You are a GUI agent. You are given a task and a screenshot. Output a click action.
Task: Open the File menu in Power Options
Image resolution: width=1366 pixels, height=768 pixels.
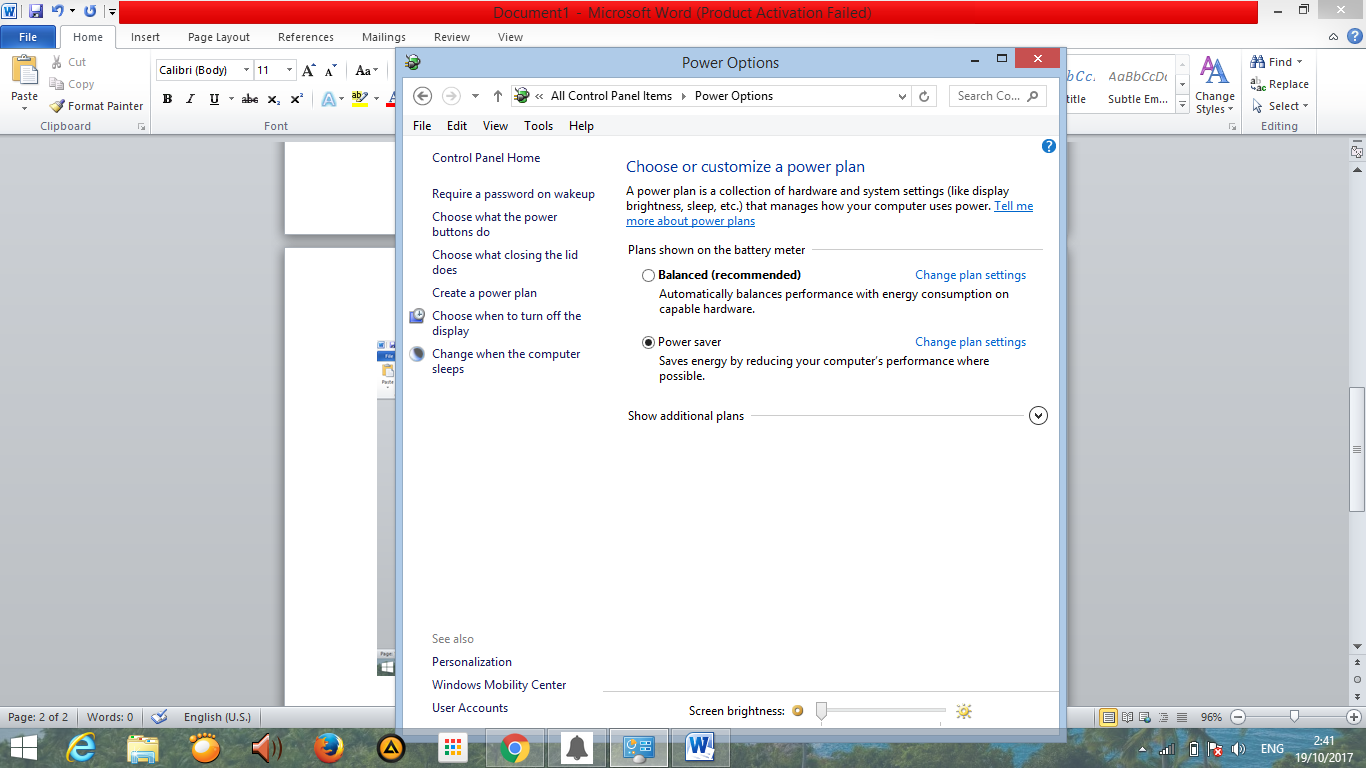pos(422,126)
